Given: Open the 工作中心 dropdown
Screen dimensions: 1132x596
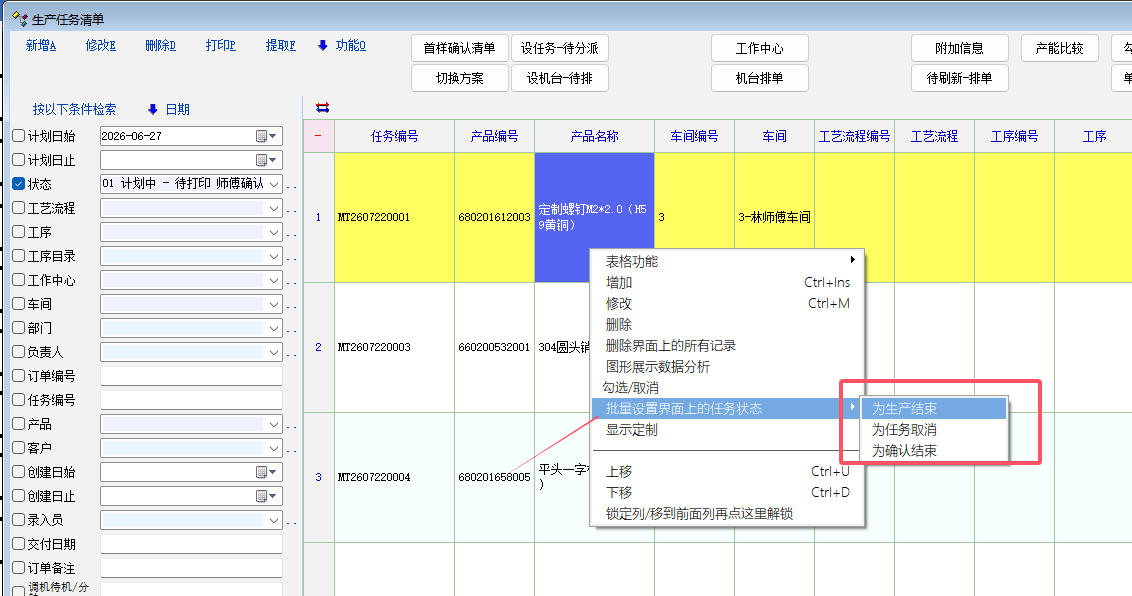Looking at the screenshot, I should (274, 280).
